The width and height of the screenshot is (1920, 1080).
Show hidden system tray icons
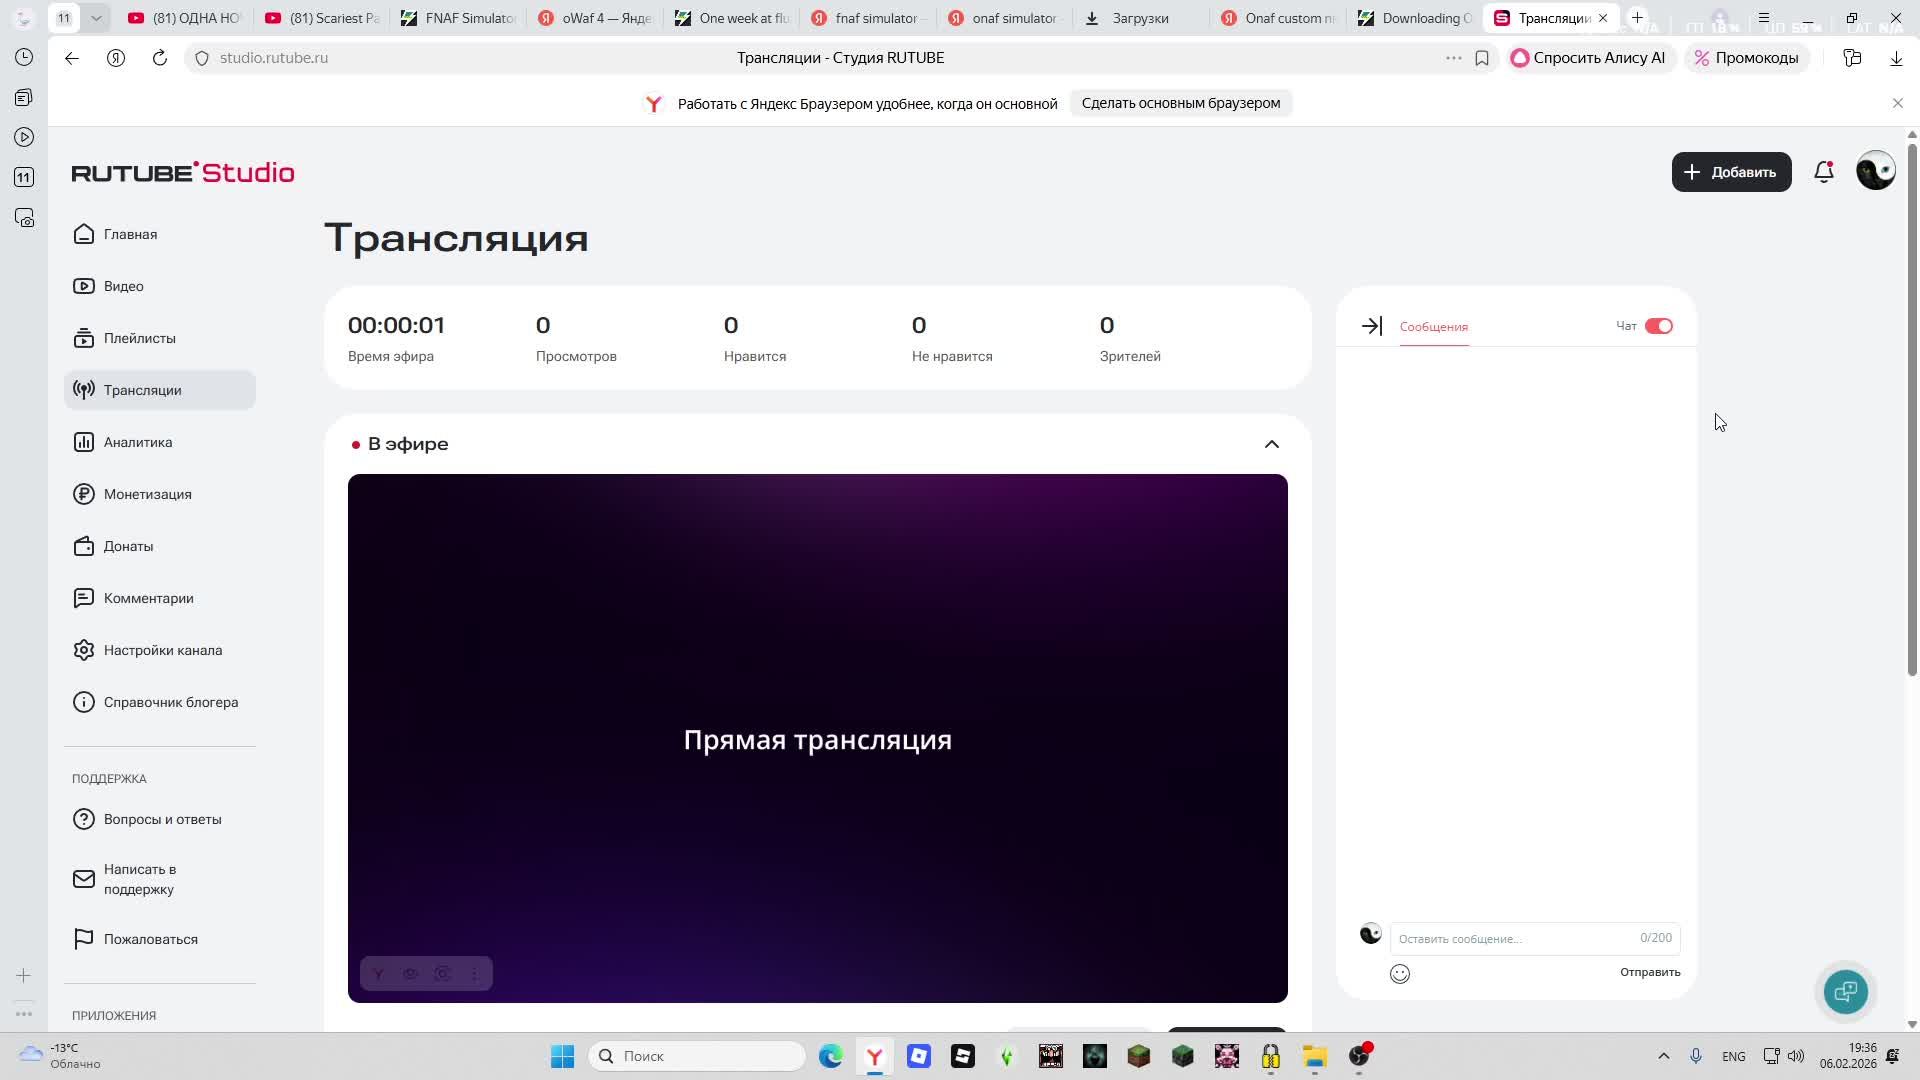coord(1663,1056)
